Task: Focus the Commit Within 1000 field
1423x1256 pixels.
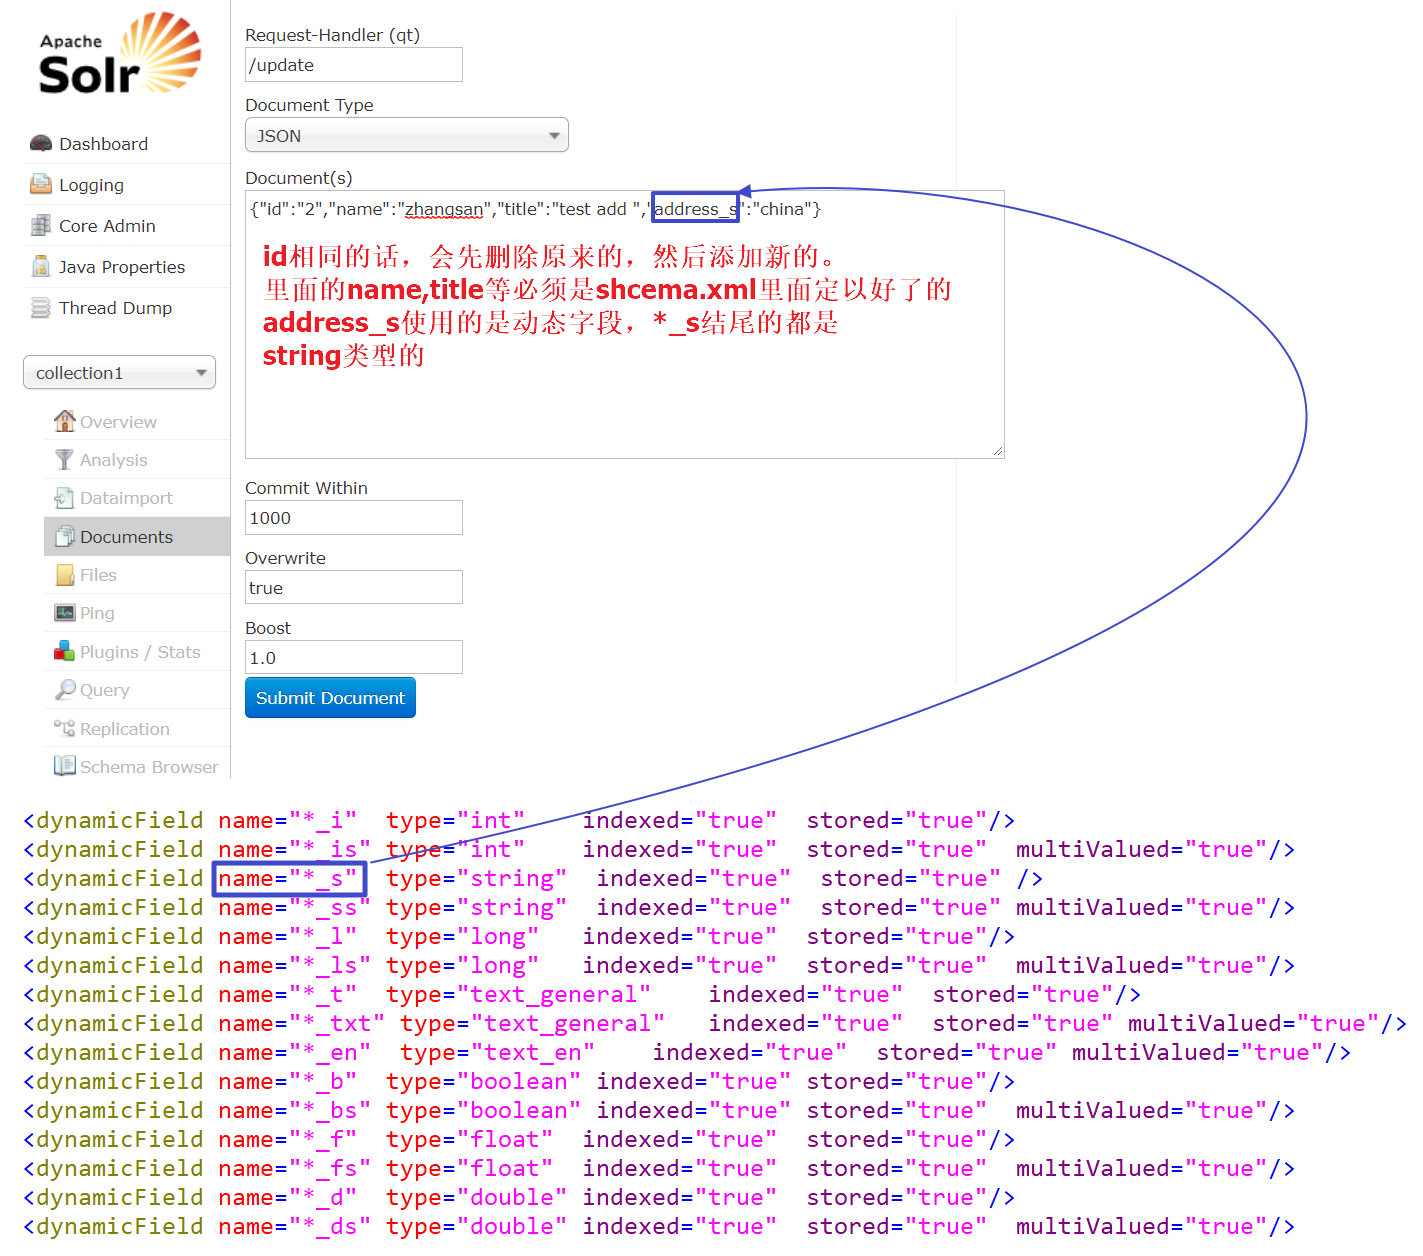Action: point(354,518)
